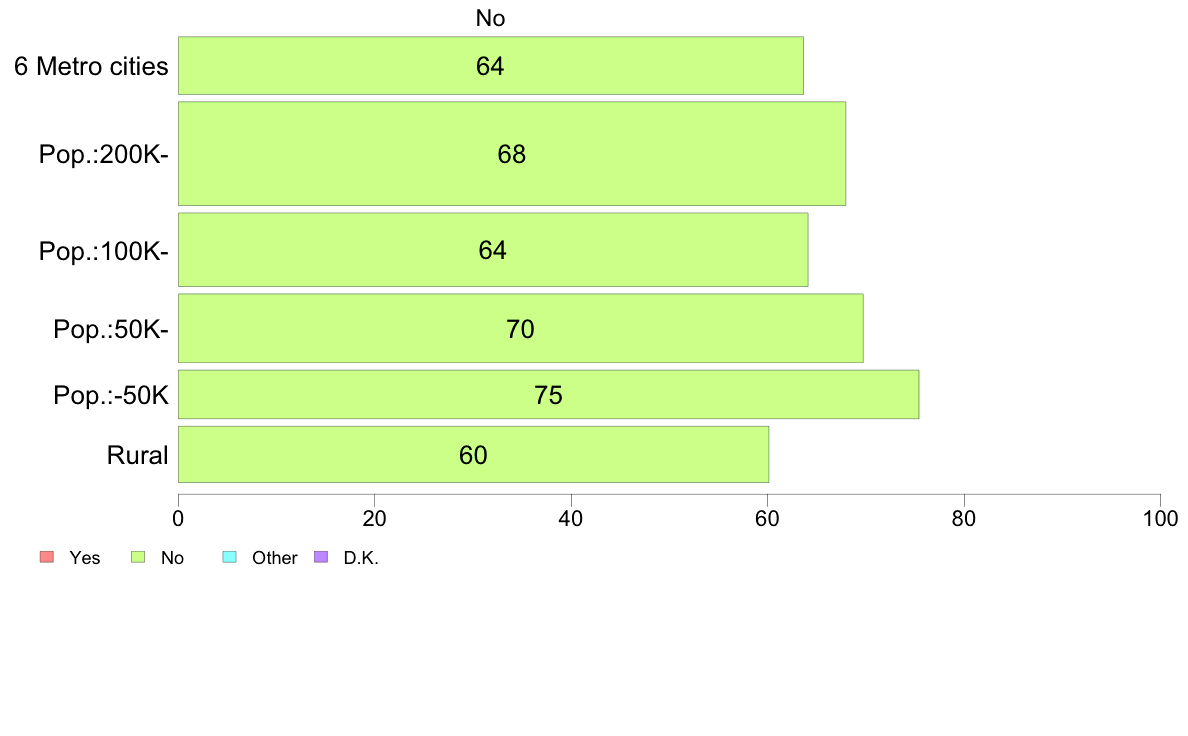Click the 6 Metro cities label
The height and width of the screenshot is (736, 1188).
pyautogui.click(x=91, y=67)
